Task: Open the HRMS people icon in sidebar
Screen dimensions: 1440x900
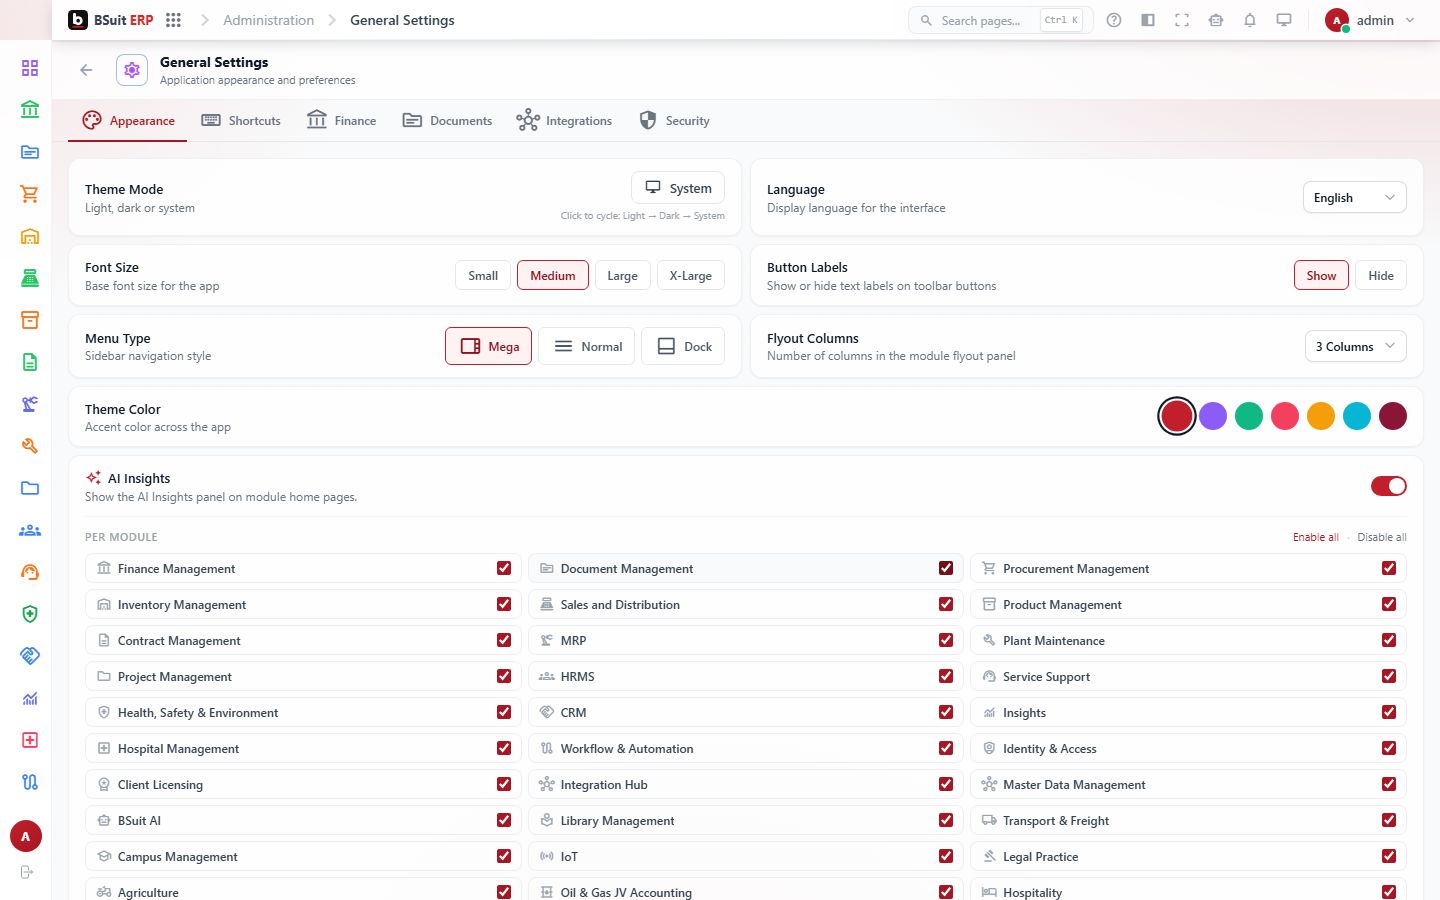Action: point(30,530)
